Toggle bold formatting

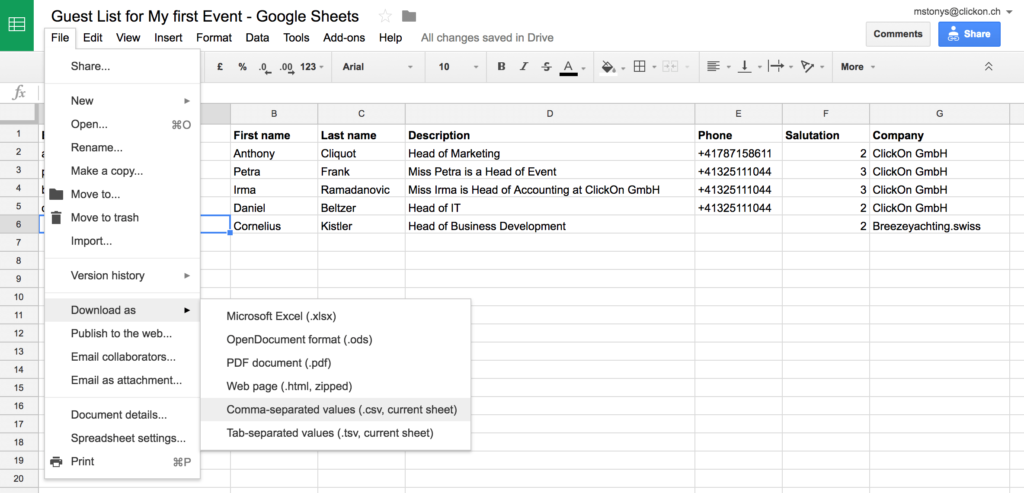(501, 67)
